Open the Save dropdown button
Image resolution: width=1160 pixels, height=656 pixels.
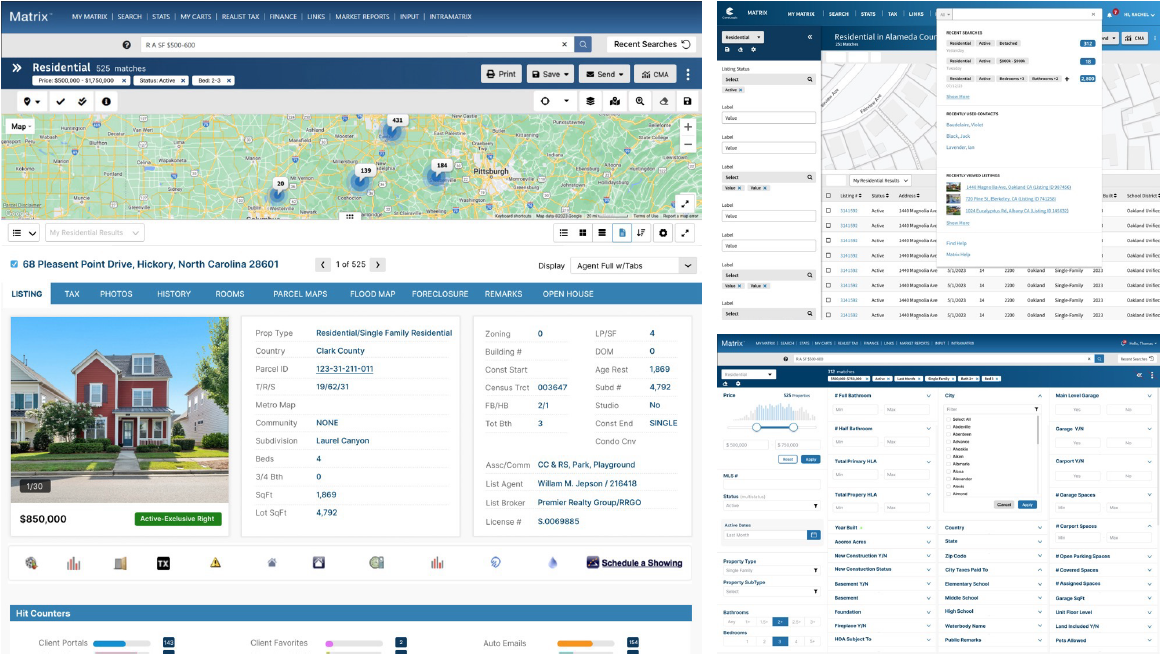(551, 74)
